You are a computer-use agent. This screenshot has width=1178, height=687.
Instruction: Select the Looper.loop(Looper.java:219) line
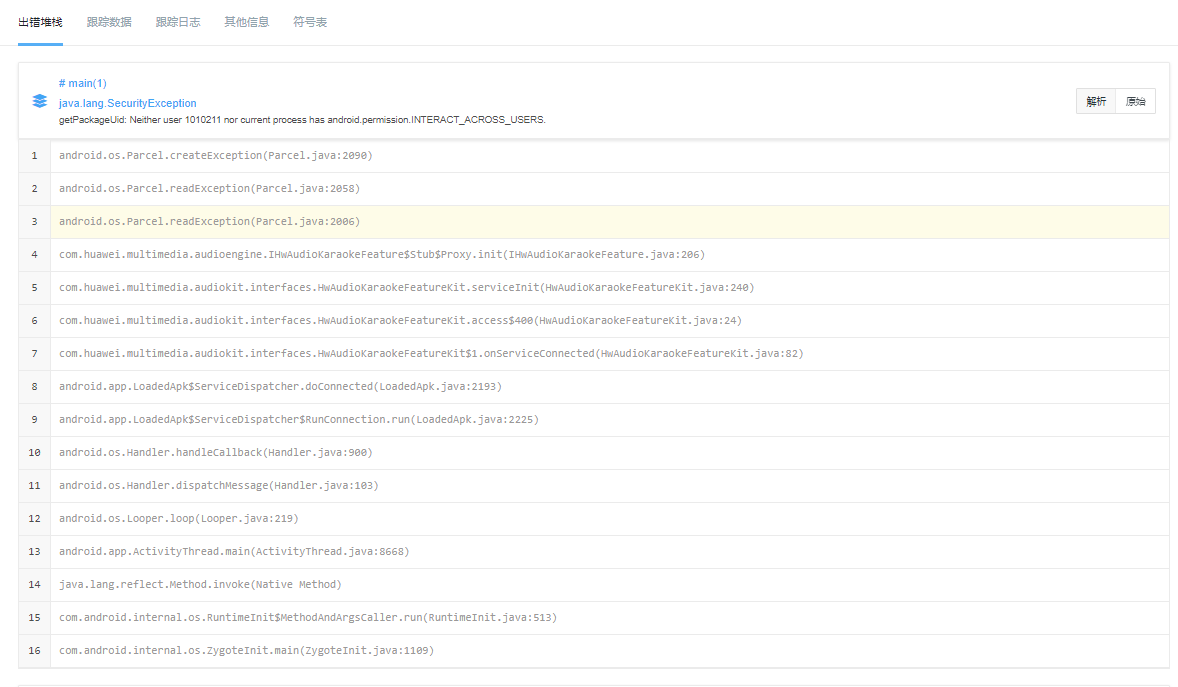click(609, 519)
